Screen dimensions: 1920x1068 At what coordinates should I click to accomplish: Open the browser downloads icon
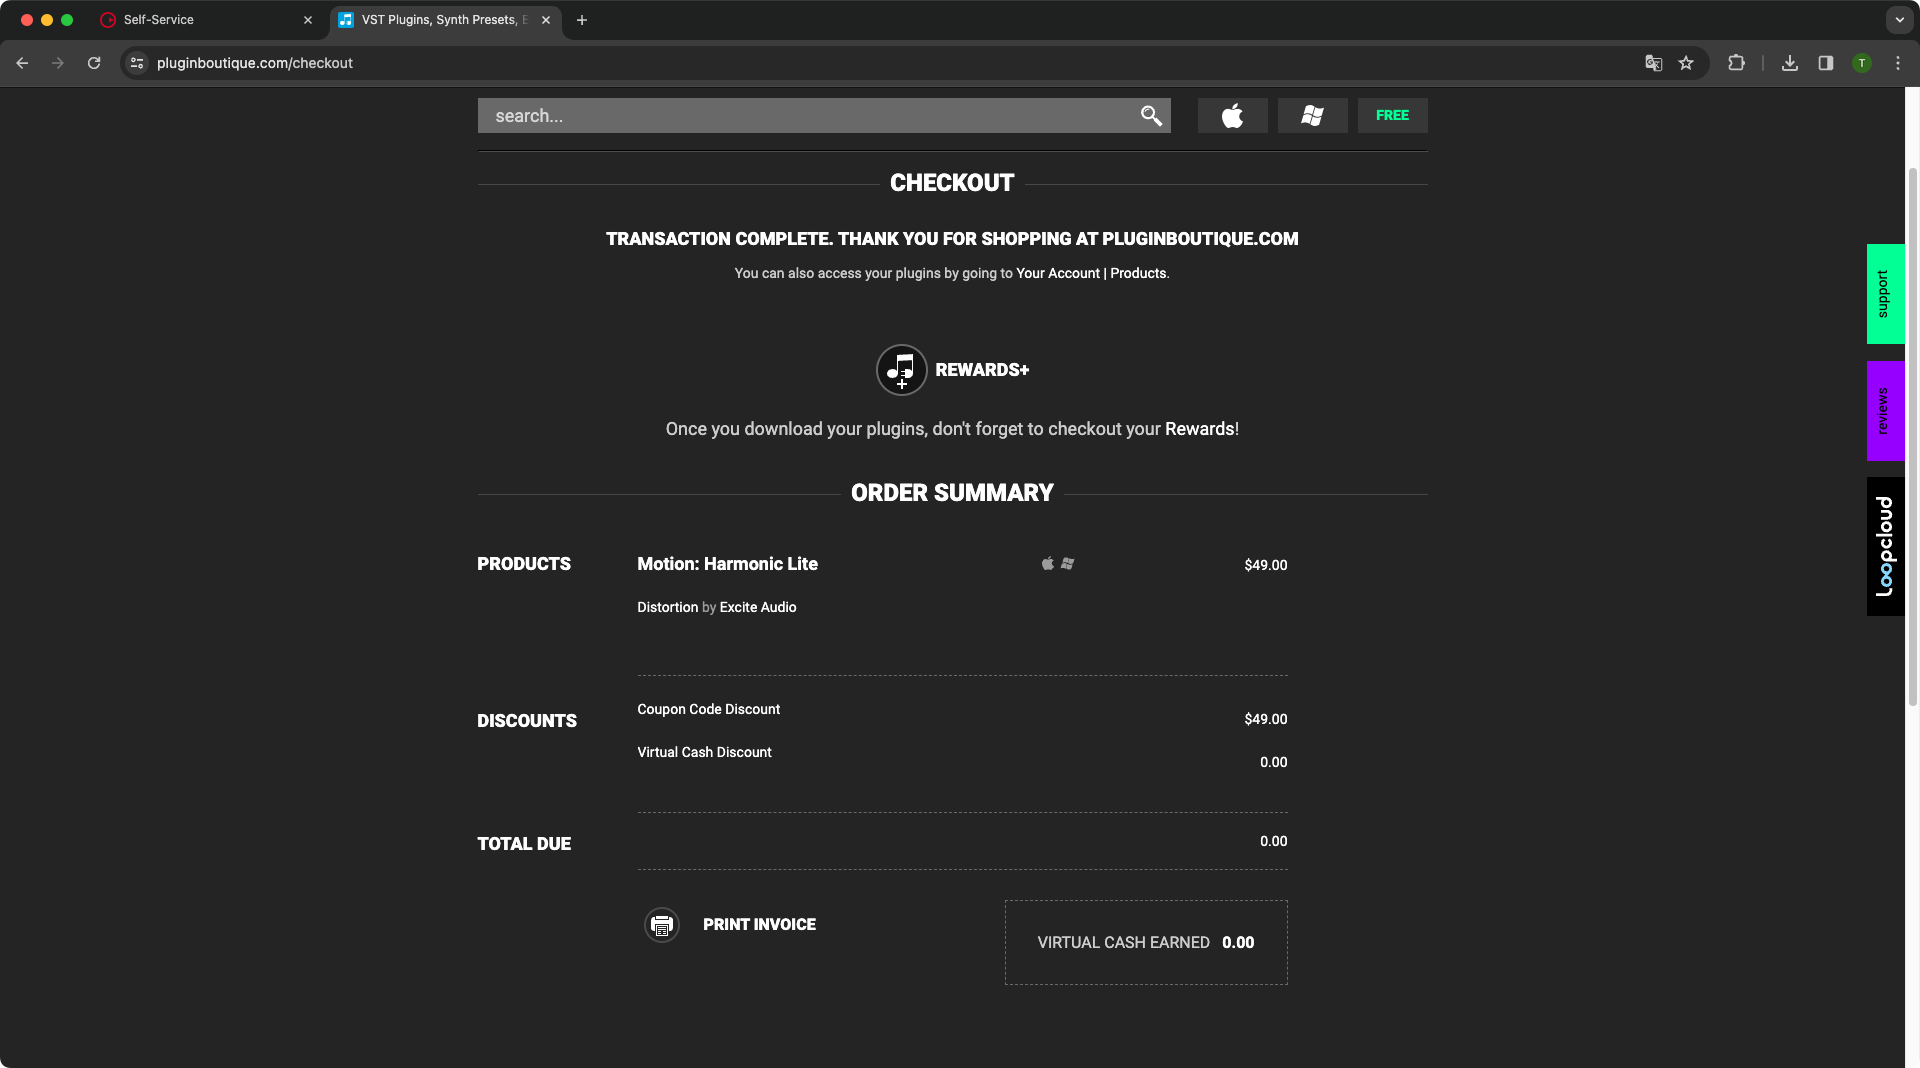tap(1790, 63)
